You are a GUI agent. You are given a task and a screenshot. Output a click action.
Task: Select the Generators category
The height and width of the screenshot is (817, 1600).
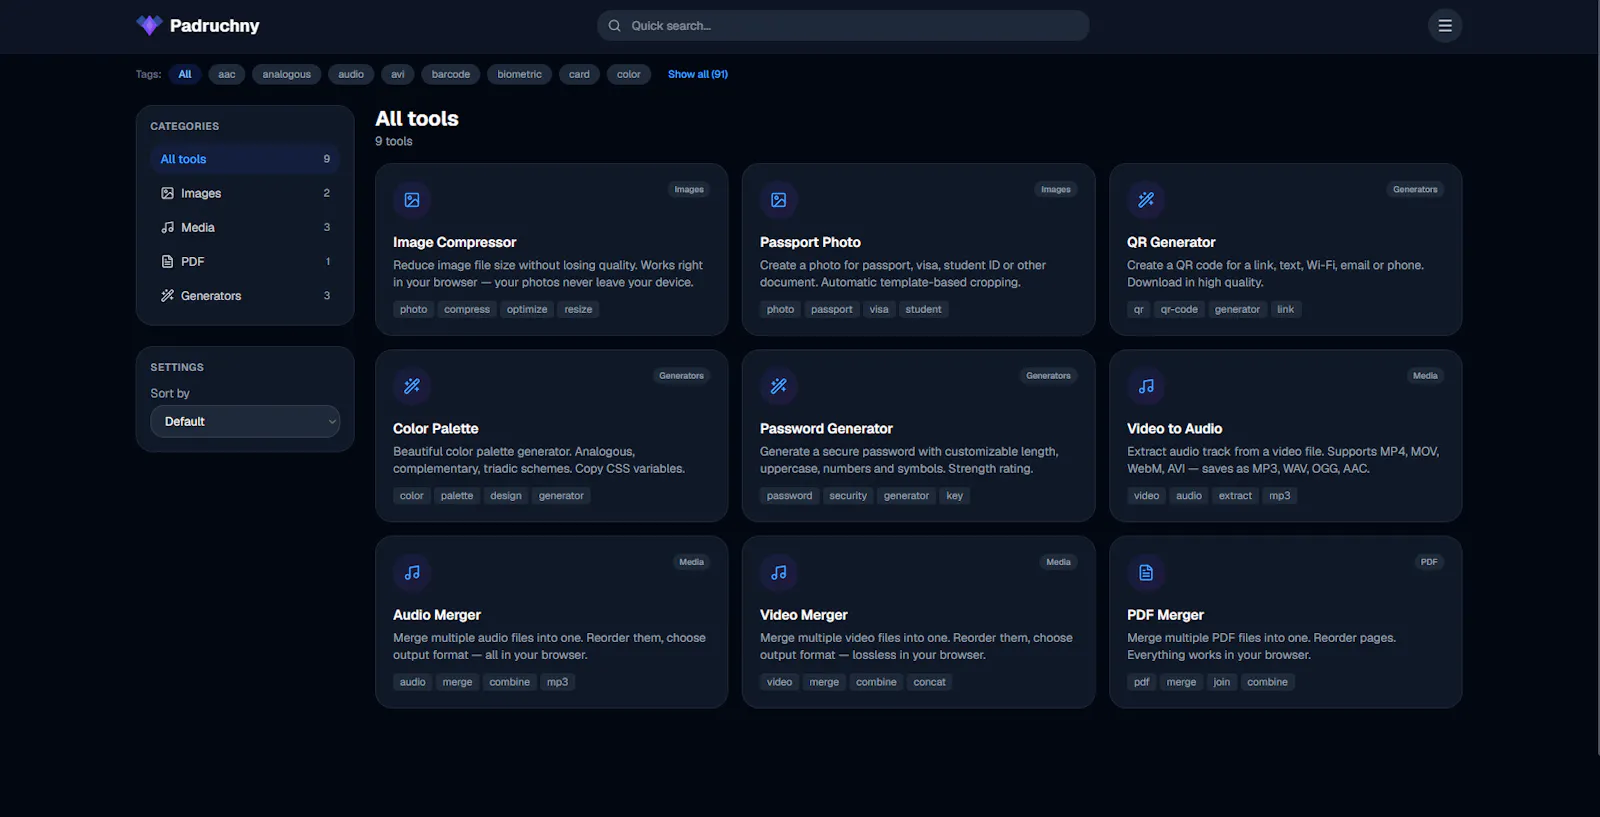(245, 295)
